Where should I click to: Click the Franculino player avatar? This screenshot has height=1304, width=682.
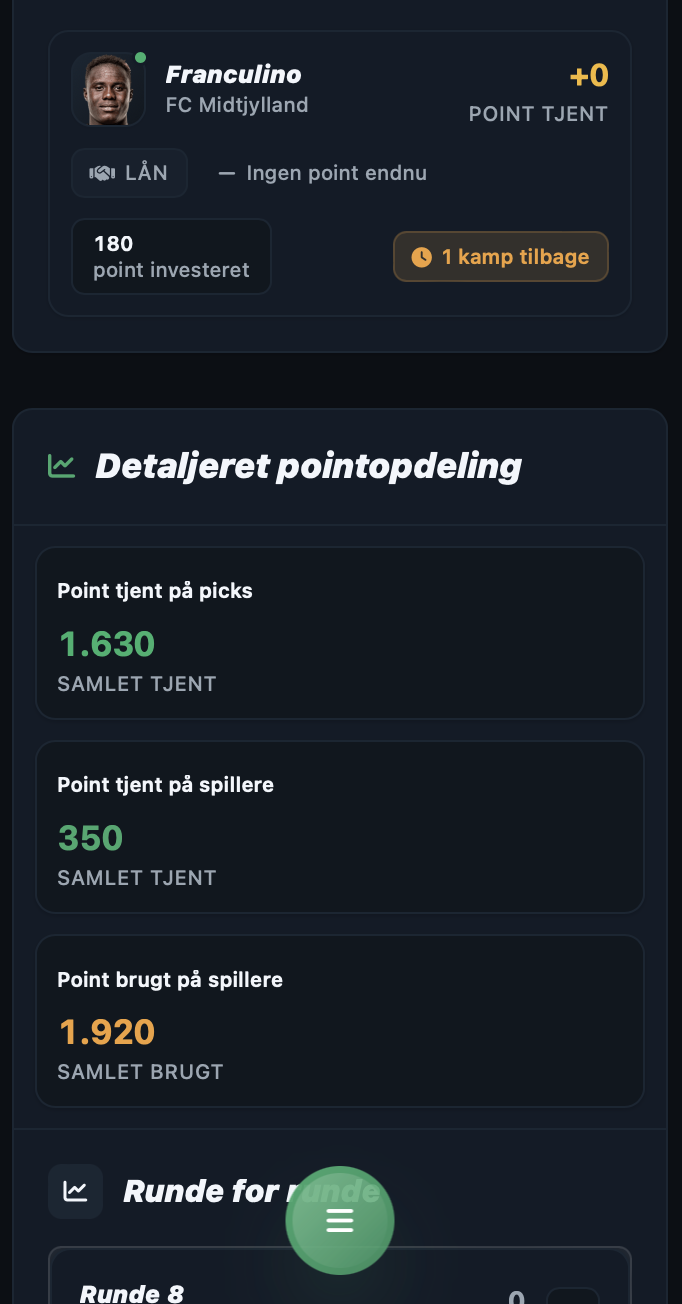click(108, 89)
